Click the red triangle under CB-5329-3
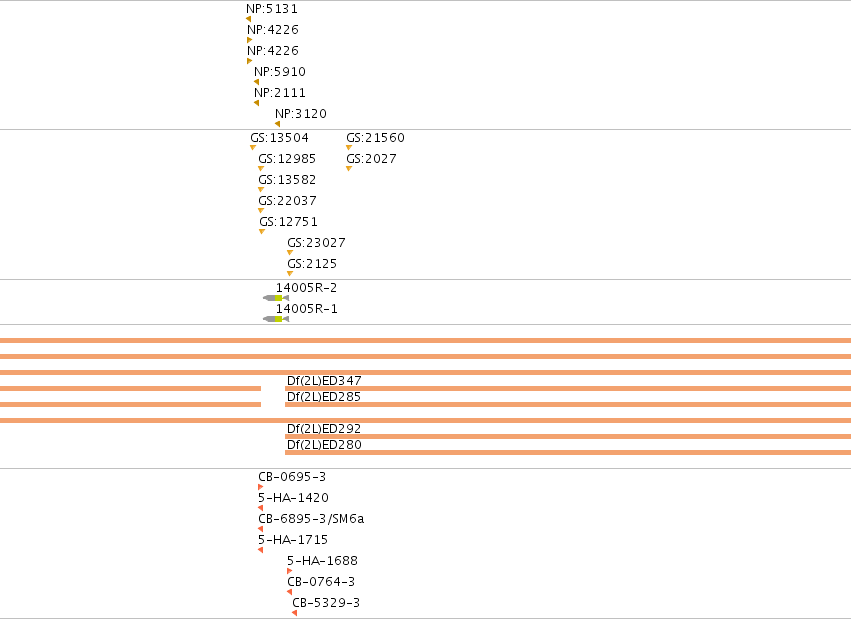Screen dimensions: 851x619 click(x=294, y=613)
